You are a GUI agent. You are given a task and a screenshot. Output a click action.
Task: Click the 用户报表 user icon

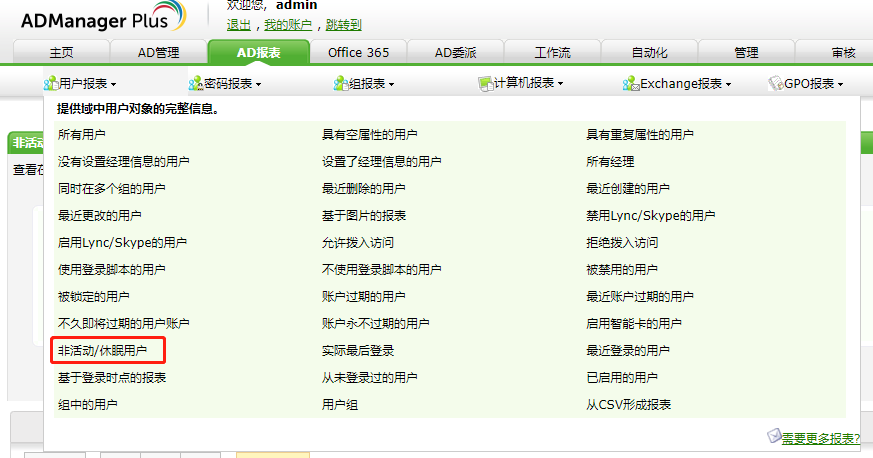click(51, 83)
